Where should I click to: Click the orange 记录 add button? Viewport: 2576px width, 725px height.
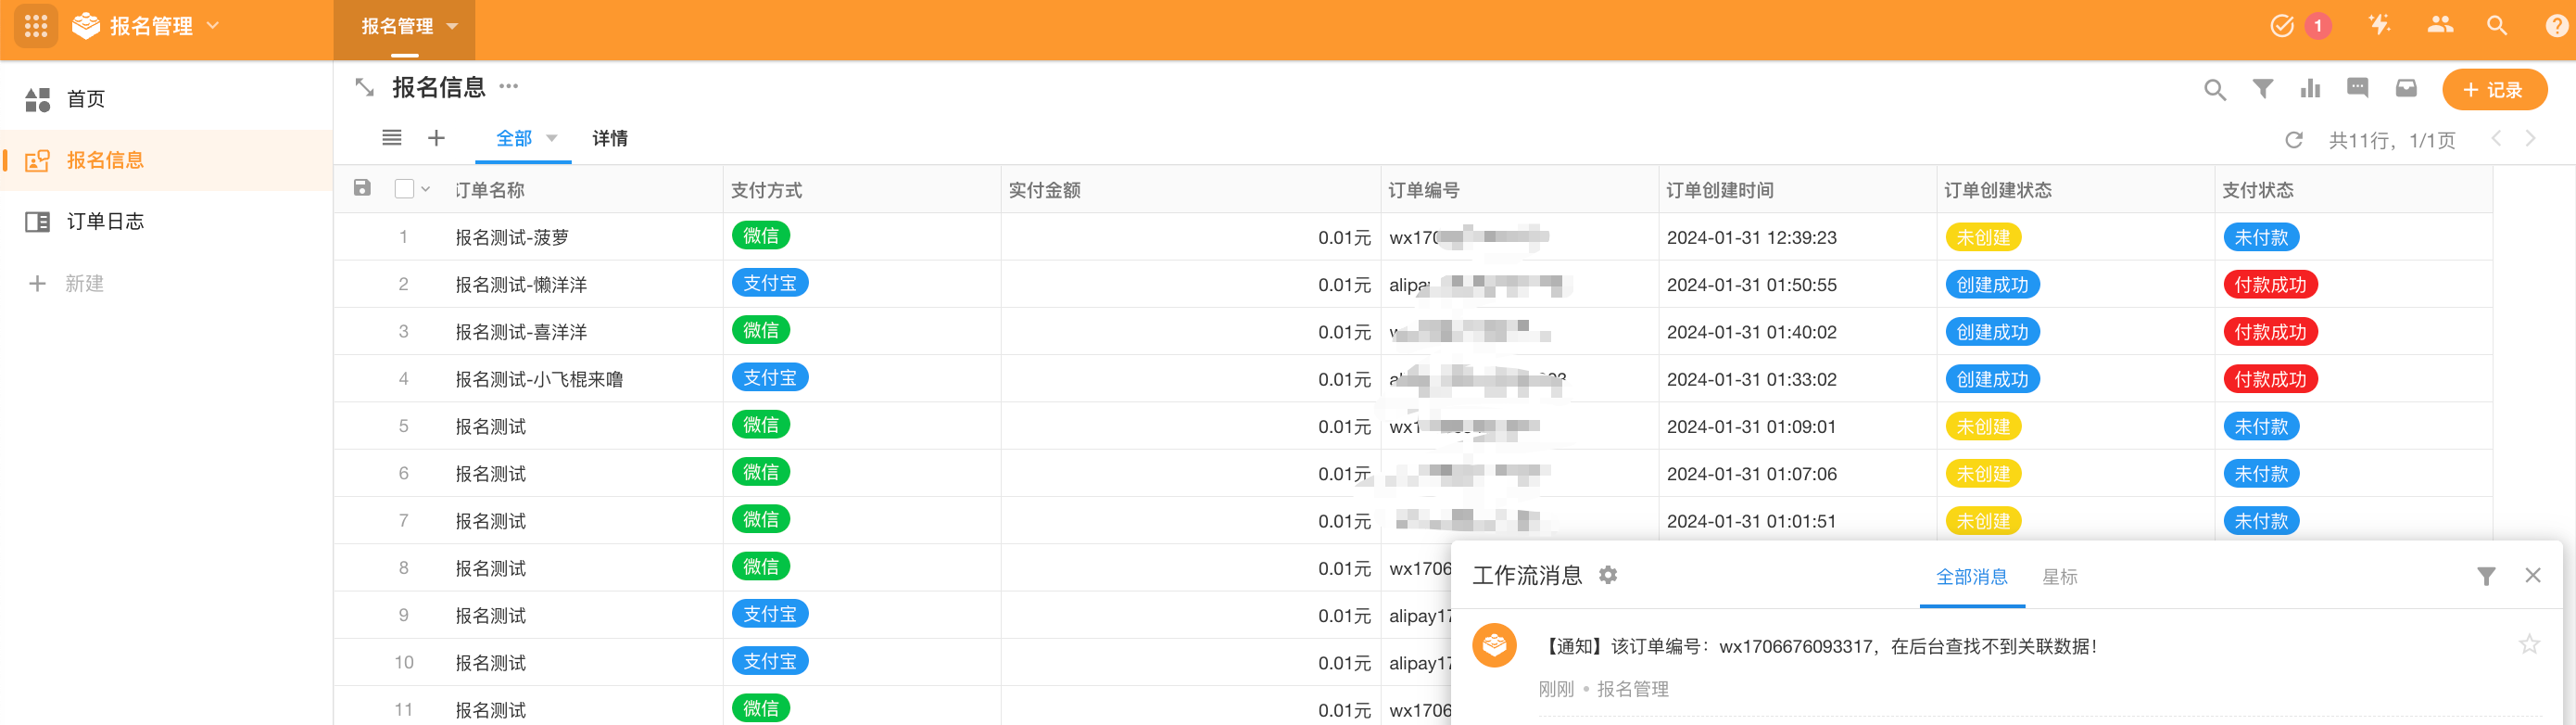point(2494,90)
